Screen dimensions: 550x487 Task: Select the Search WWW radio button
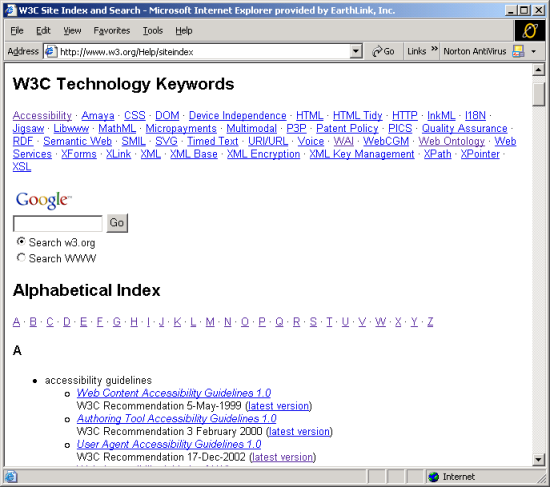pos(21,258)
